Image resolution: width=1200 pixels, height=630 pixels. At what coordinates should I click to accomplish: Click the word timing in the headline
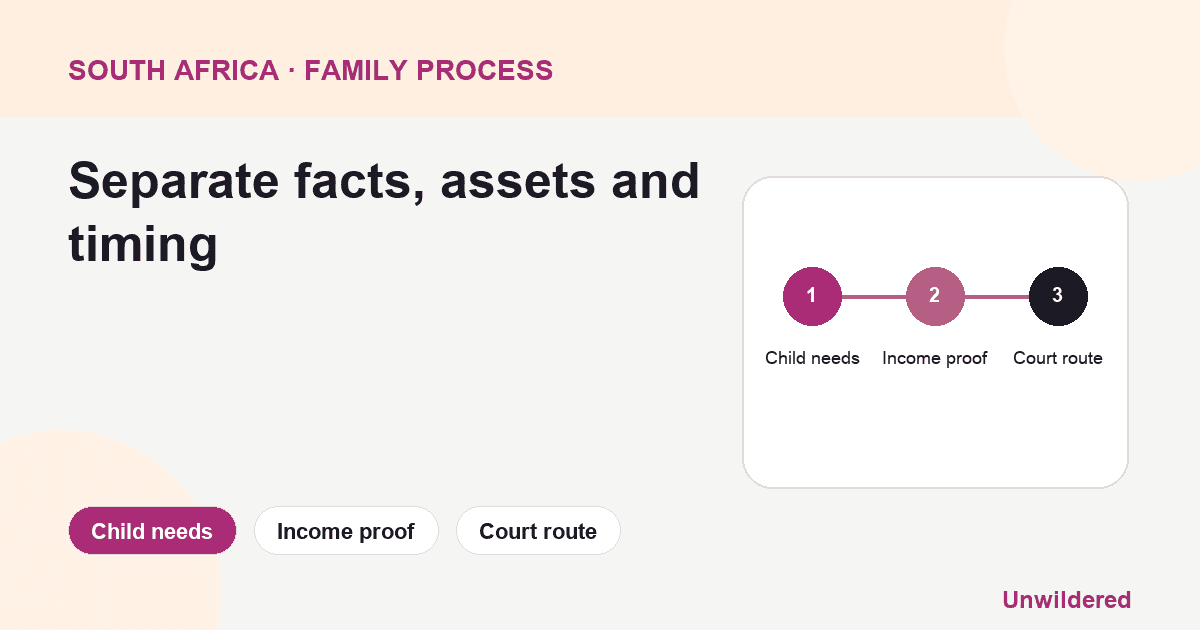143,244
